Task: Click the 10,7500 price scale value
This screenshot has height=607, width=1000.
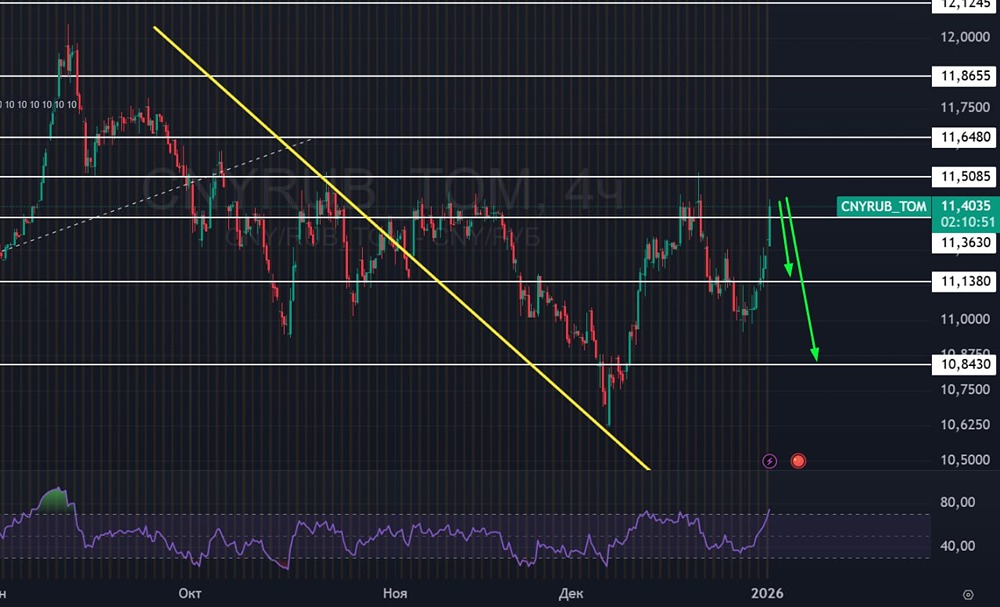Action: 965,390
